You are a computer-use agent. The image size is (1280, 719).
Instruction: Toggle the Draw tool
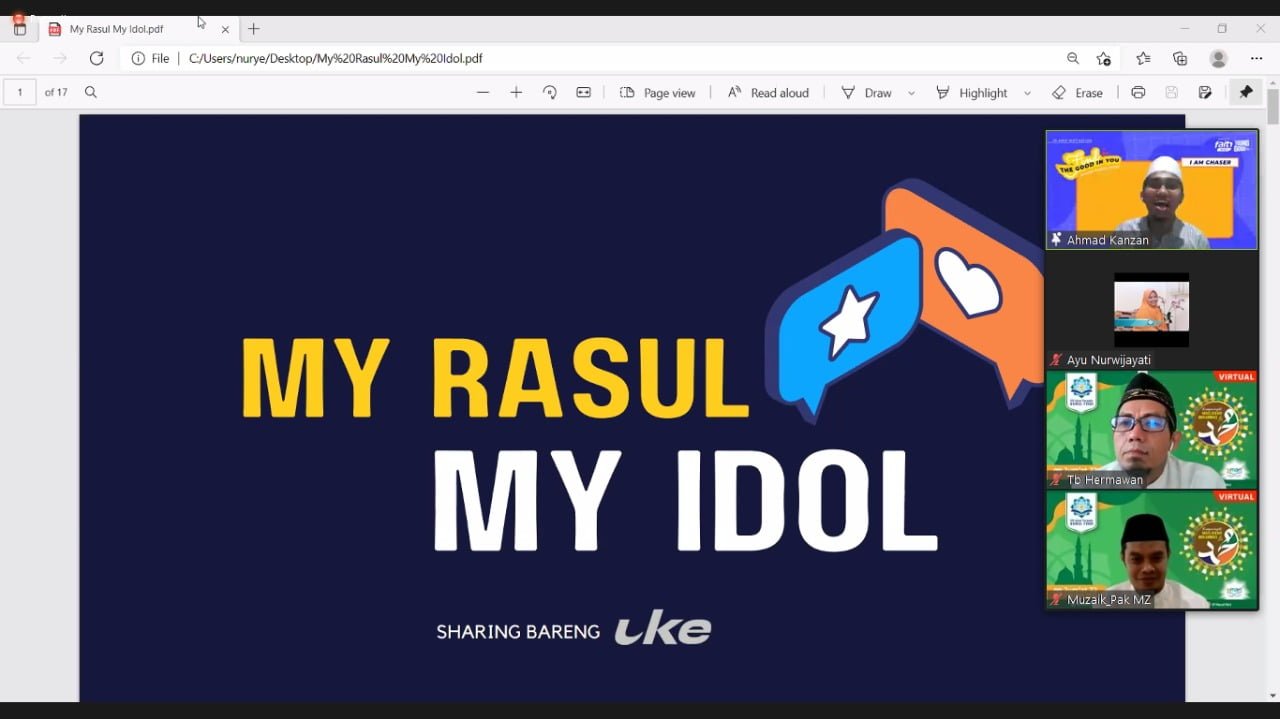(x=866, y=92)
